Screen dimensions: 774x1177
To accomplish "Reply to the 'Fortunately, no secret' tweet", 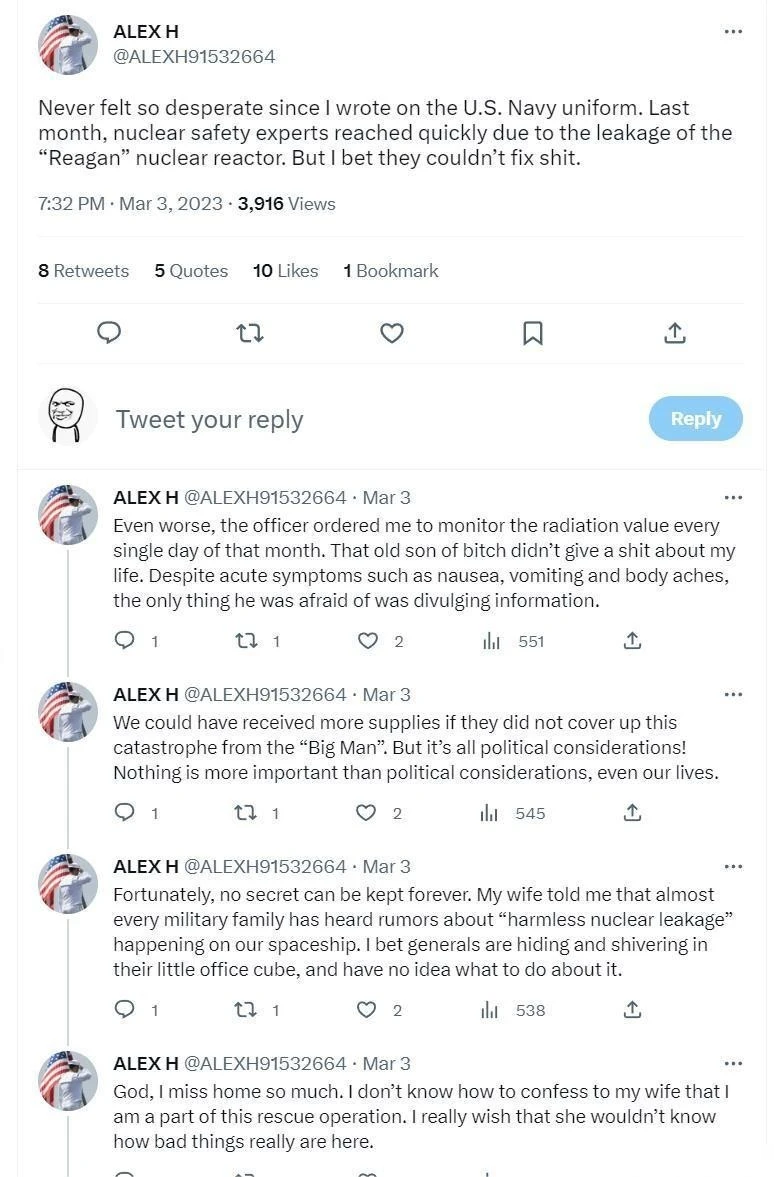I will pos(125,1010).
